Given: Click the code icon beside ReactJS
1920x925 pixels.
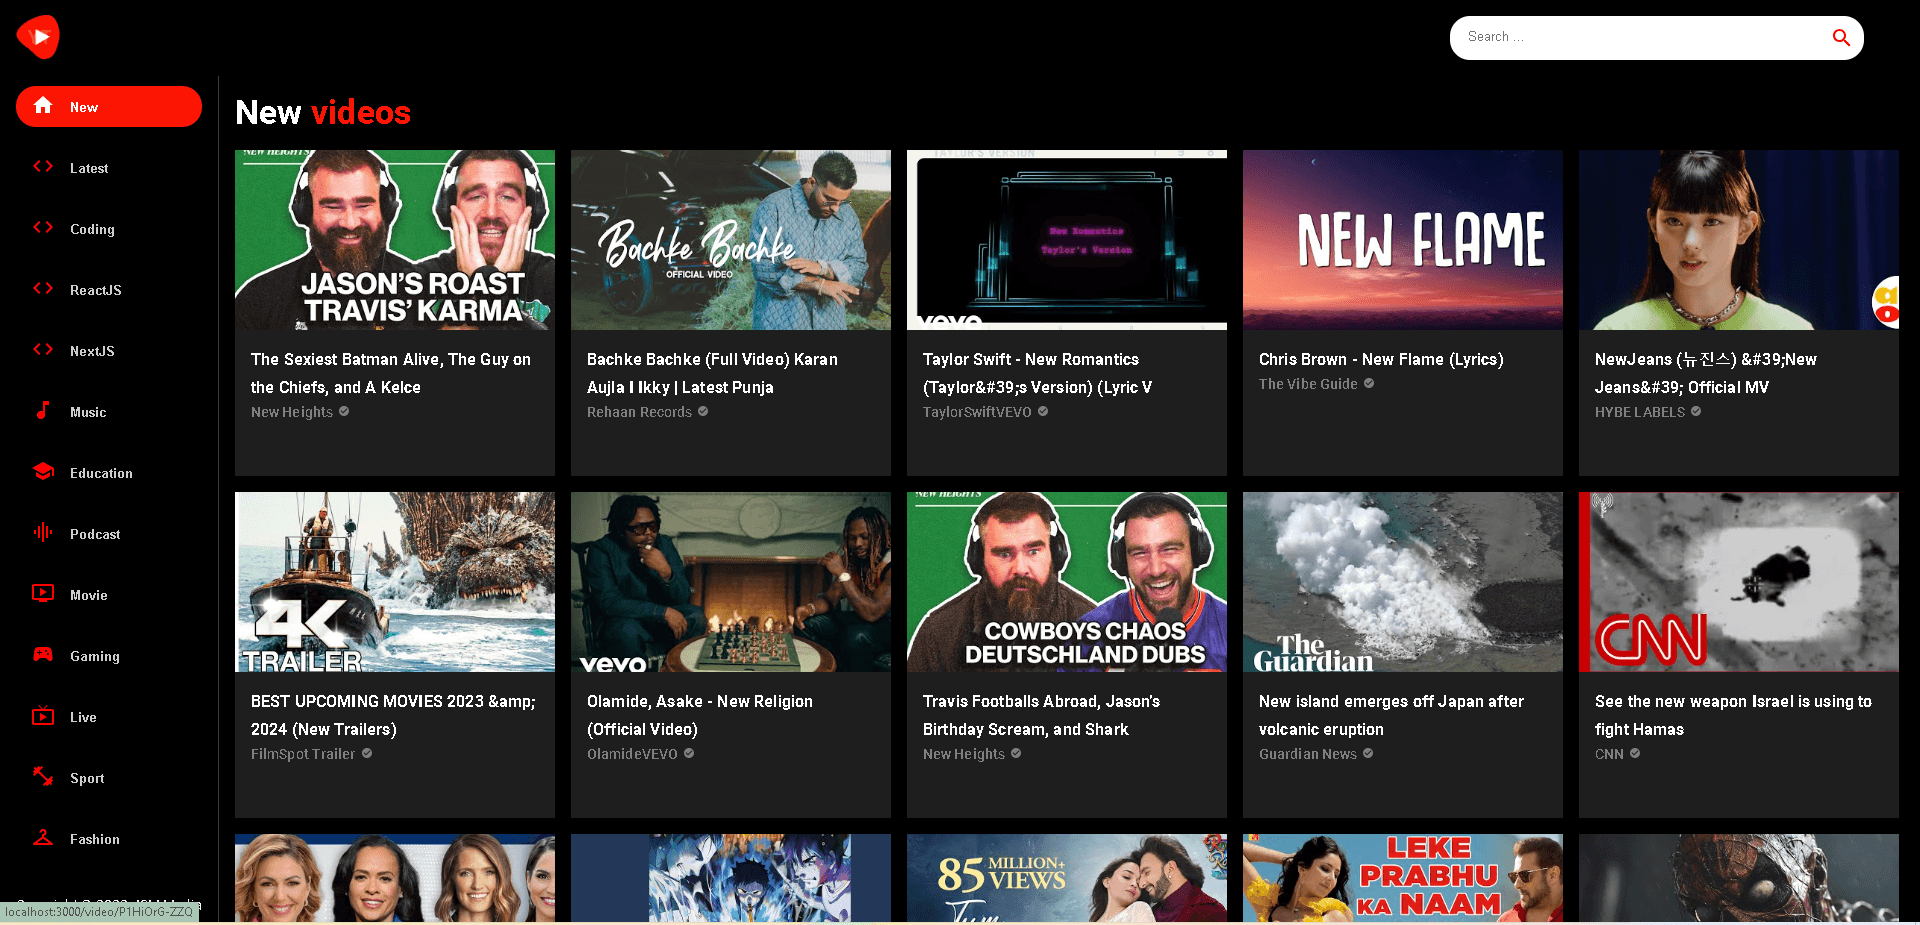Looking at the screenshot, I should (x=43, y=289).
